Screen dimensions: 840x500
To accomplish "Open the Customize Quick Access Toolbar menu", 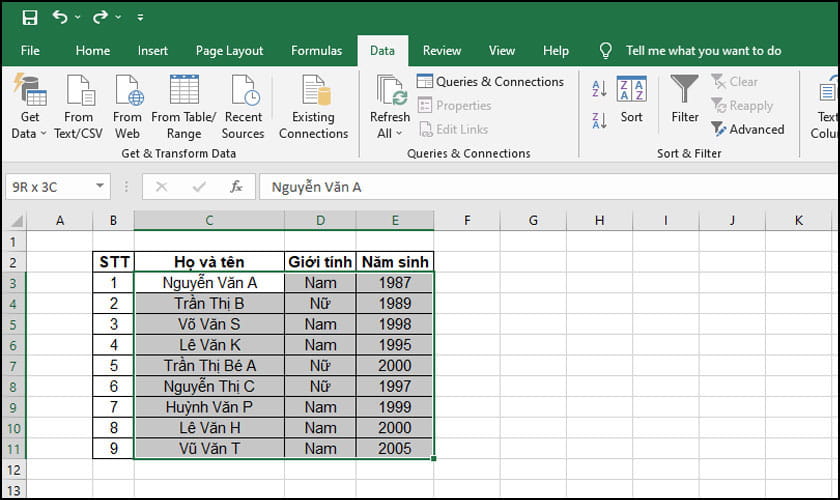I will (x=139, y=18).
